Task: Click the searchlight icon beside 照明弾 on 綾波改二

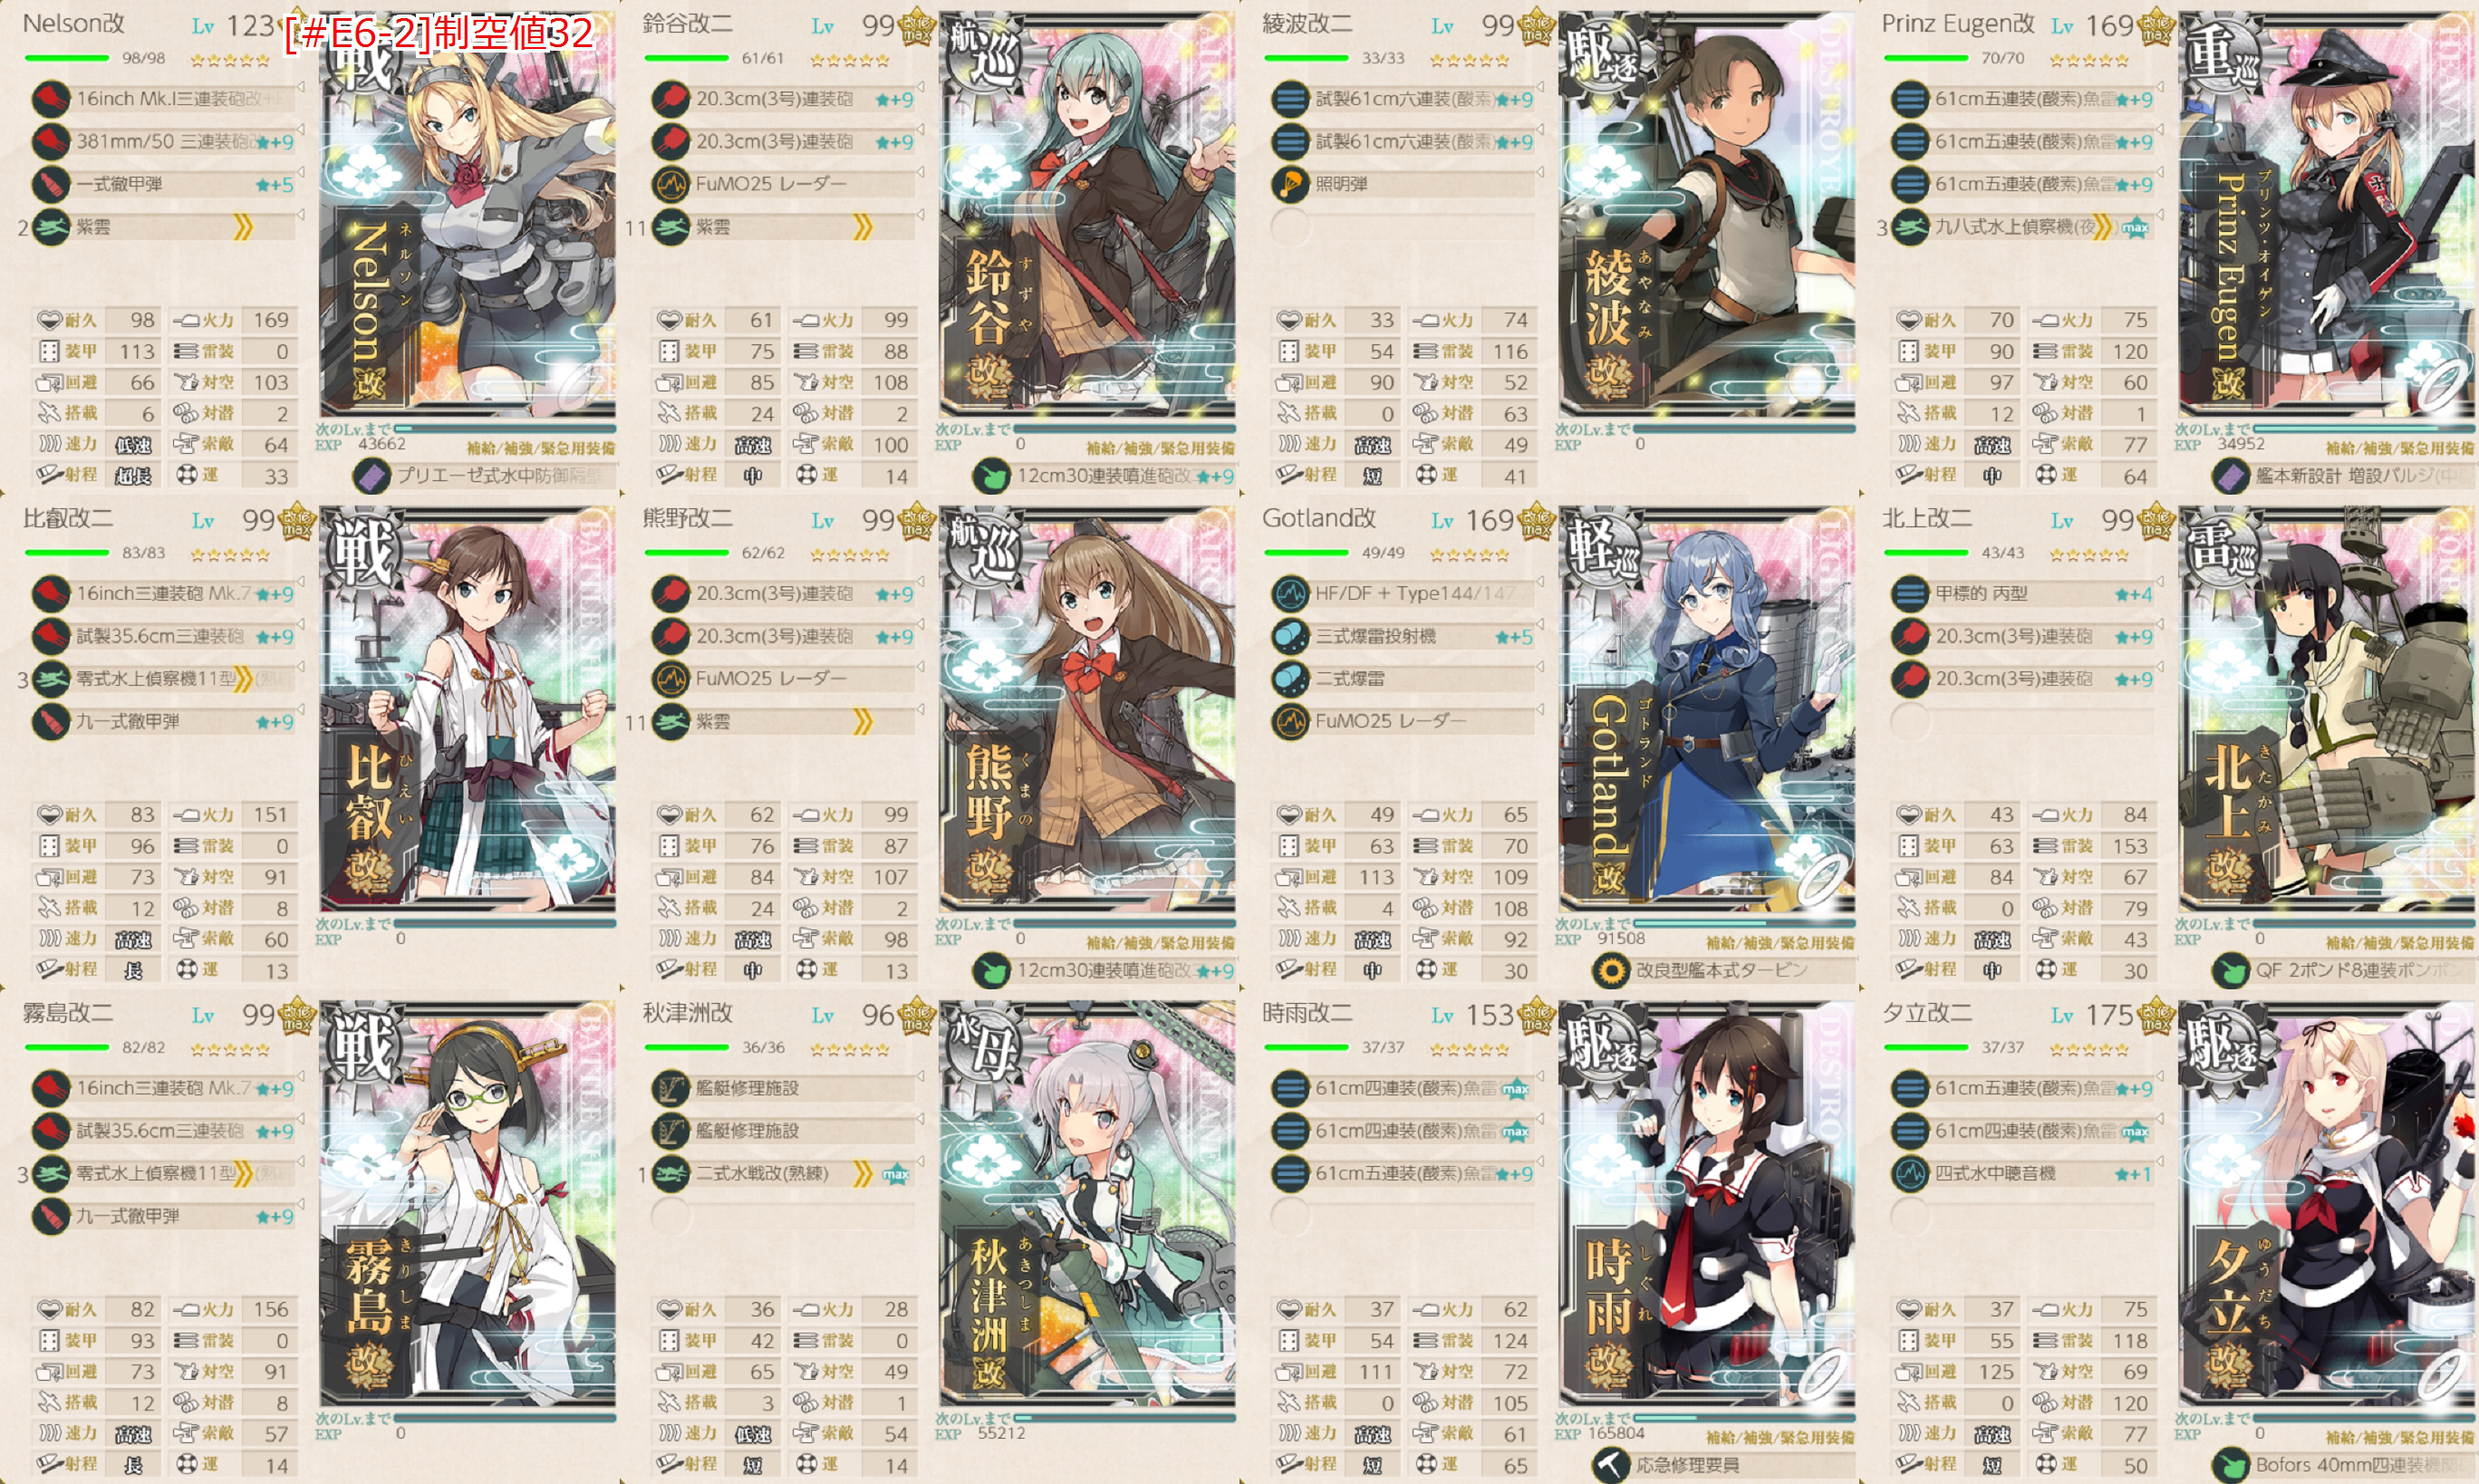Action: pos(1290,184)
